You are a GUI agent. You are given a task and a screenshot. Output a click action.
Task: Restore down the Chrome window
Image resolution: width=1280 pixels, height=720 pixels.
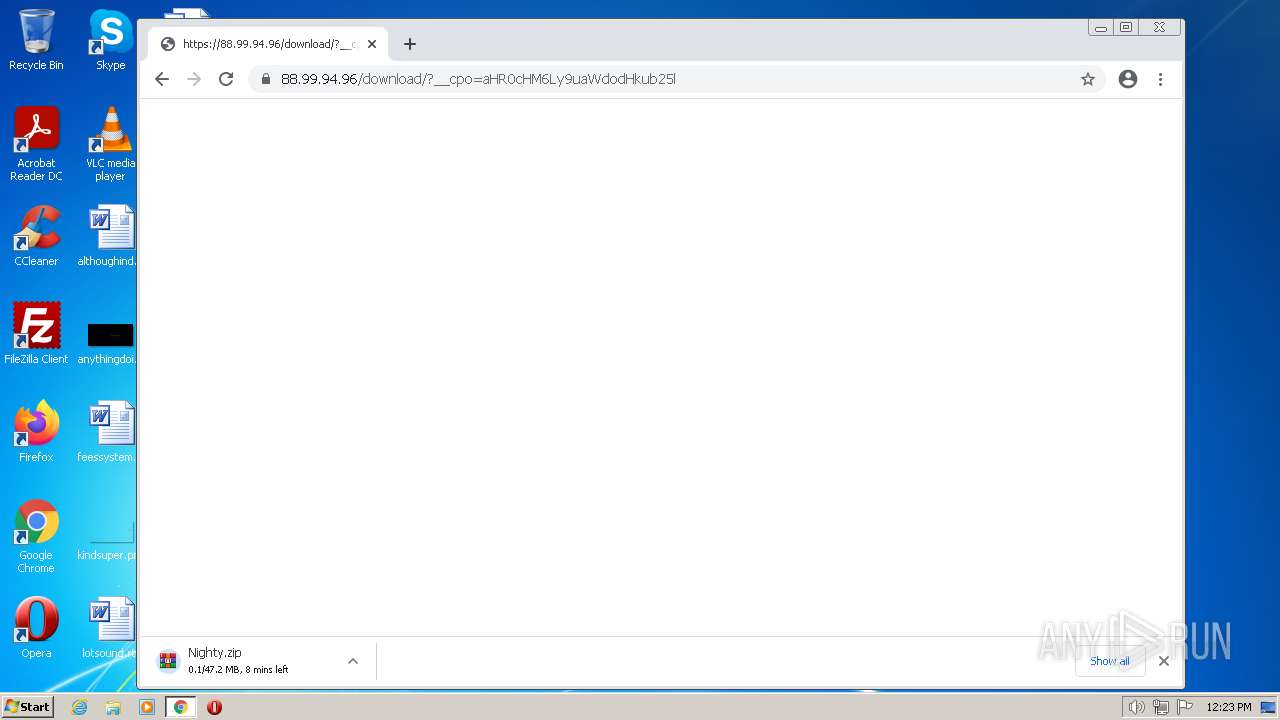[x=1126, y=28]
